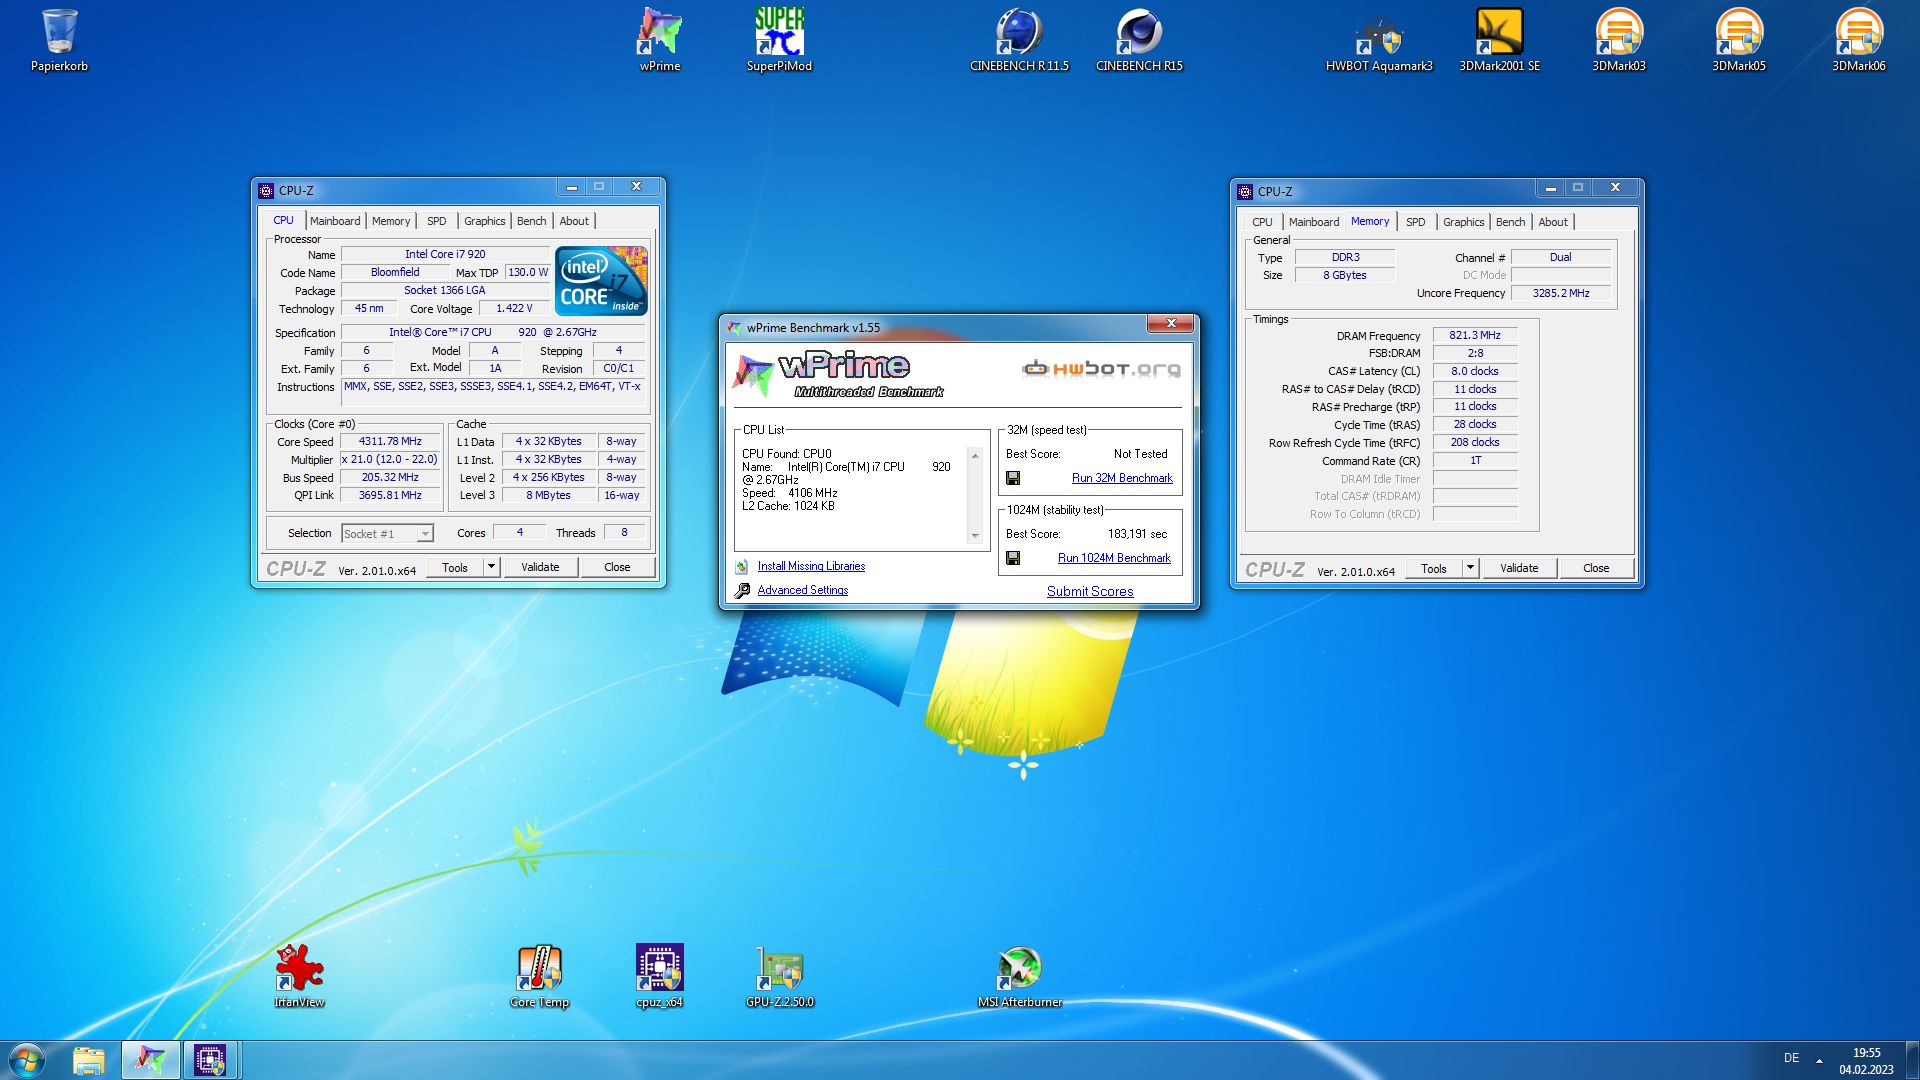Image resolution: width=1920 pixels, height=1080 pixels.
Task: Launch CINEBENCH R11.5 desktop icon
Action: pyautogui.click(x=1019, y=40)
